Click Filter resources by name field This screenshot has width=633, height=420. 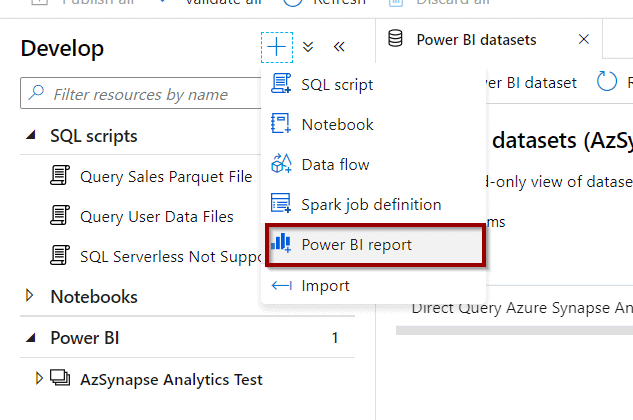tap(141, 94)
